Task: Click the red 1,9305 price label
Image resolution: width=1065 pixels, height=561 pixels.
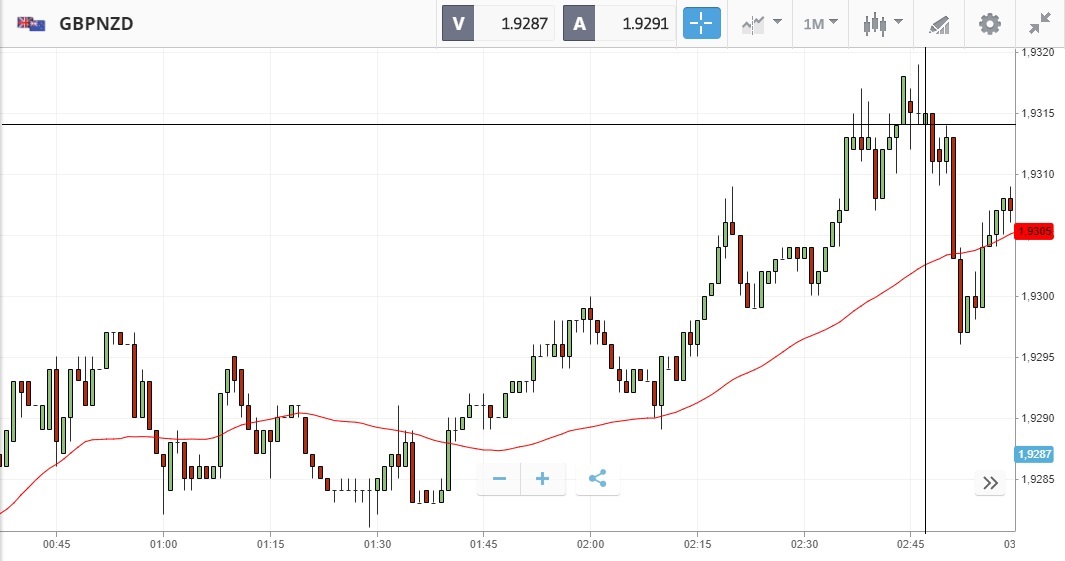Action: (x=1033, y=232)
